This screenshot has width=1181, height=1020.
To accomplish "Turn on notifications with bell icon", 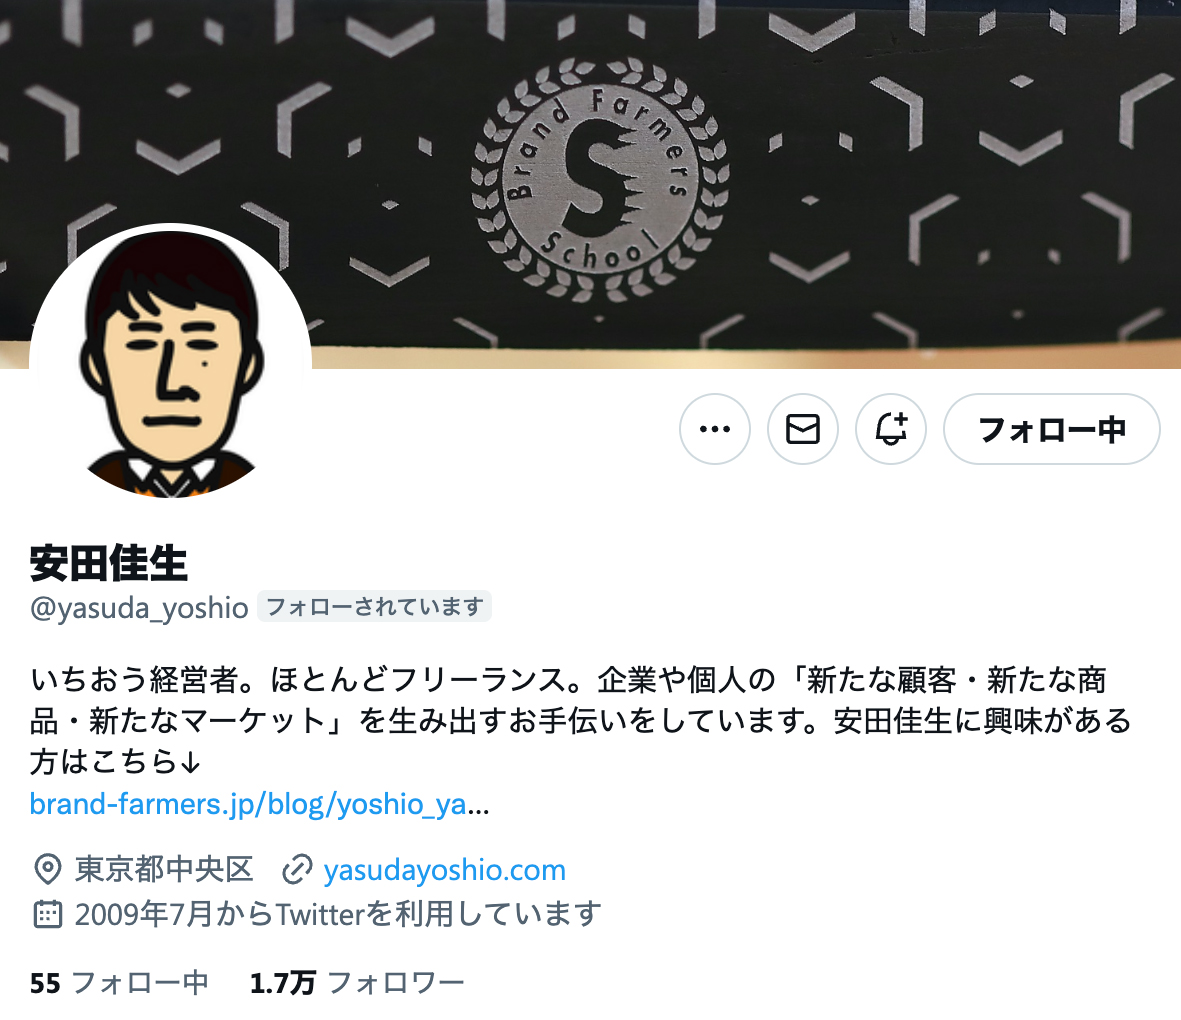I will coord(891,429).
